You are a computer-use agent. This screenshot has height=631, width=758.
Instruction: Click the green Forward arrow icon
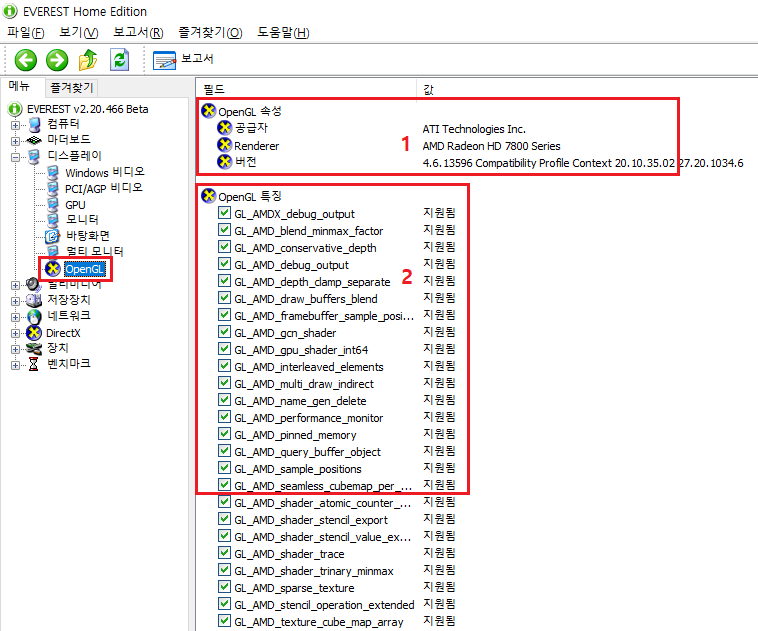[57, 60]
